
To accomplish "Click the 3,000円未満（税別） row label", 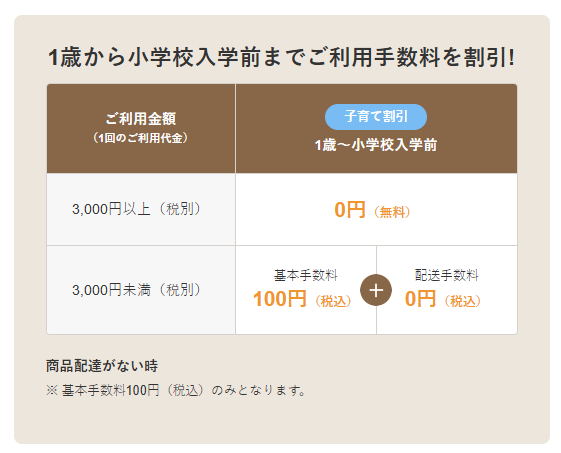I will pyautogui.click(x=137, y=290).
